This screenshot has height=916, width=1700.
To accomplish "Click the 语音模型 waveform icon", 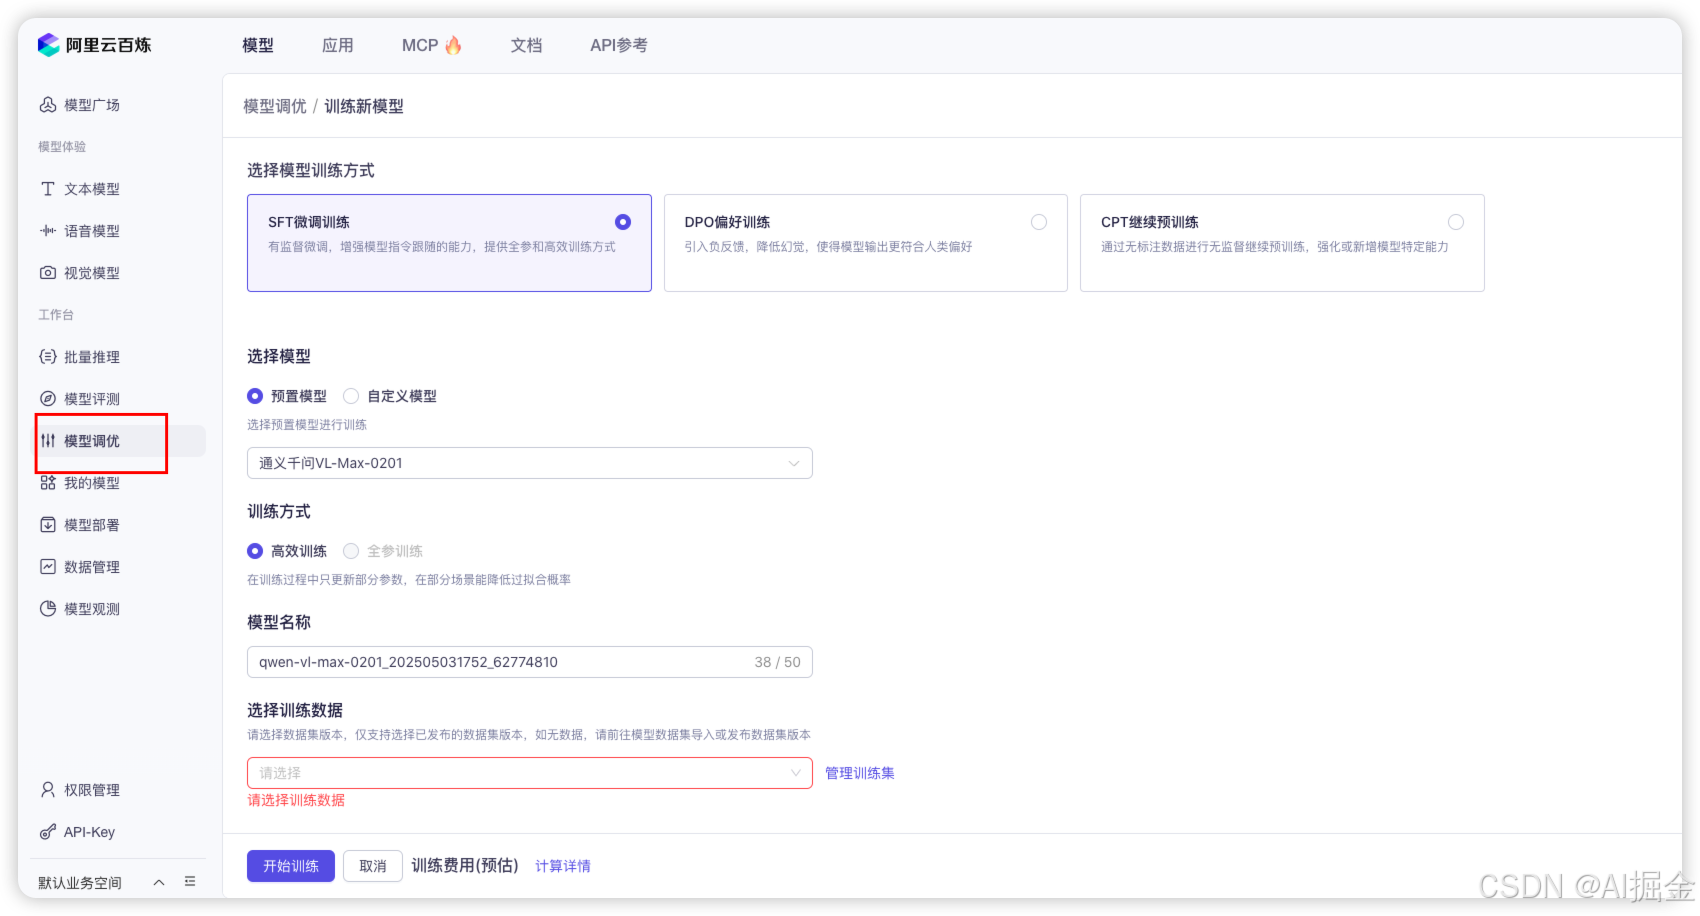I will [x=48, y=231].
